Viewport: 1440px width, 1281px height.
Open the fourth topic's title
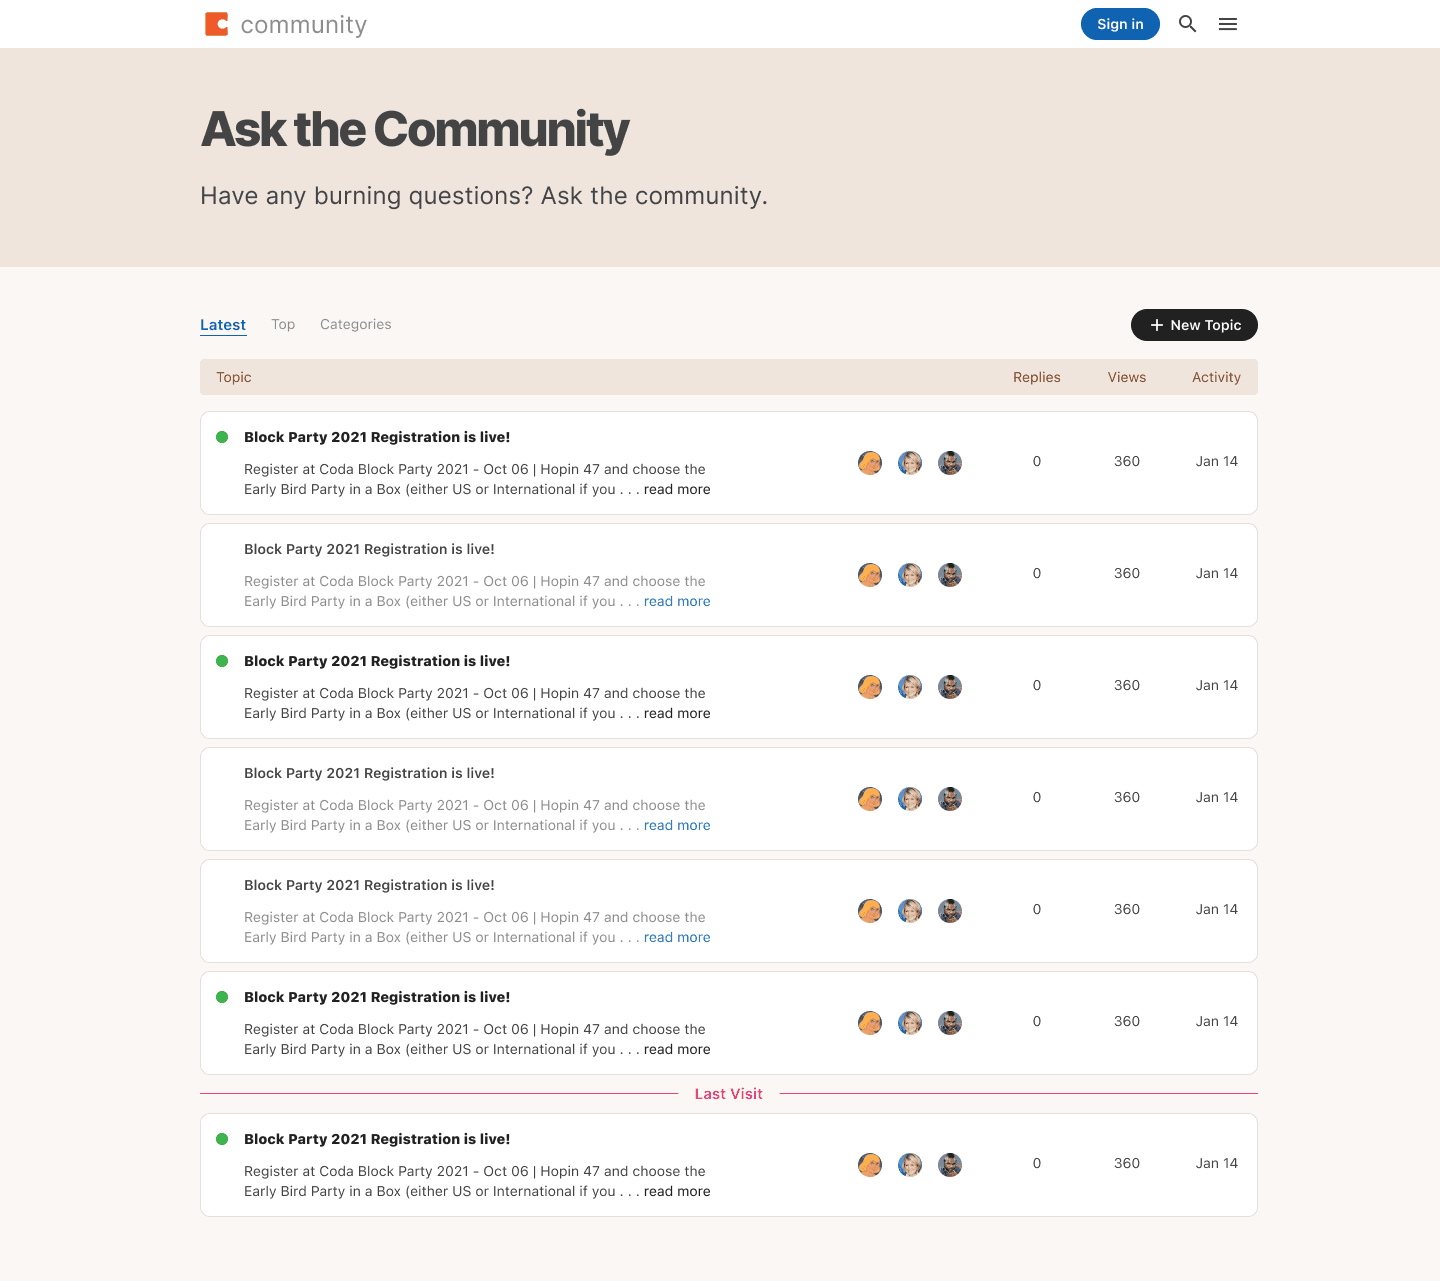369,773
